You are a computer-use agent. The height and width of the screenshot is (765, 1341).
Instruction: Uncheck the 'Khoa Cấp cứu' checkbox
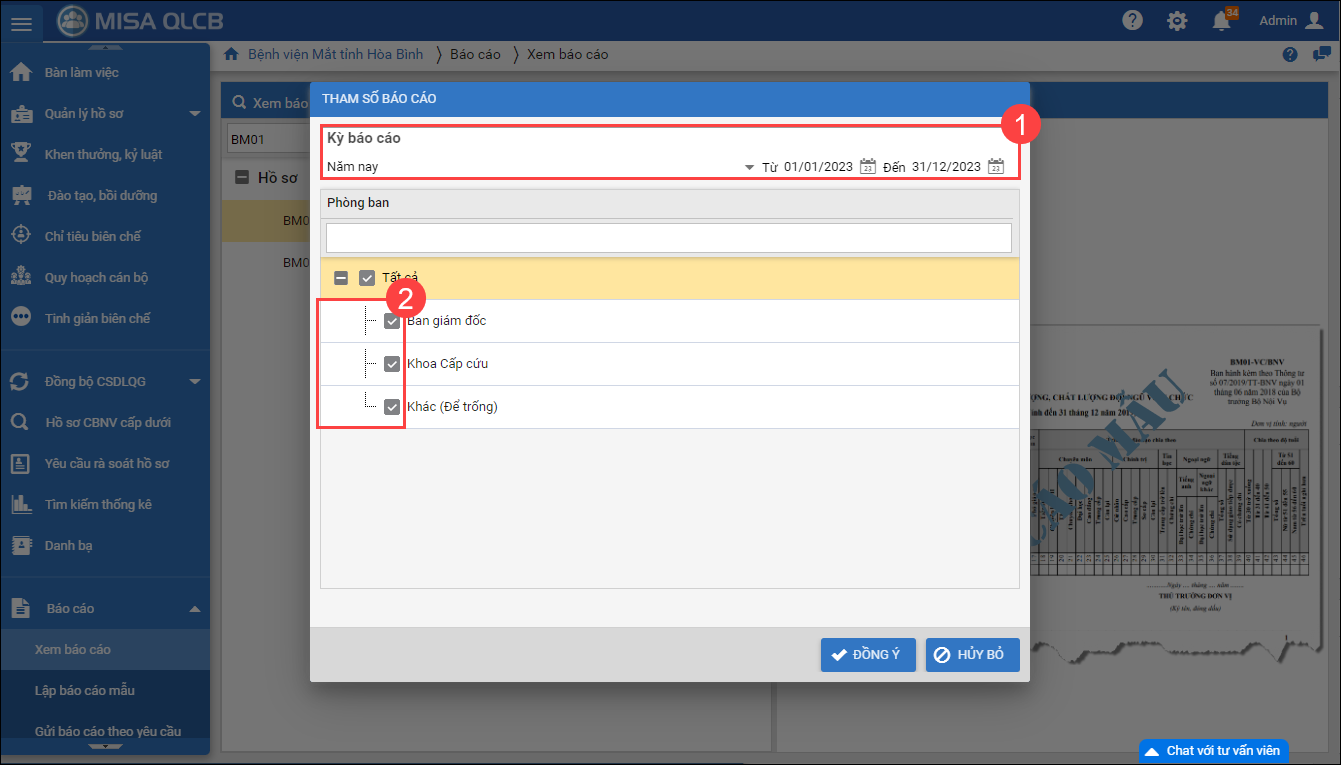pos(392,364)
